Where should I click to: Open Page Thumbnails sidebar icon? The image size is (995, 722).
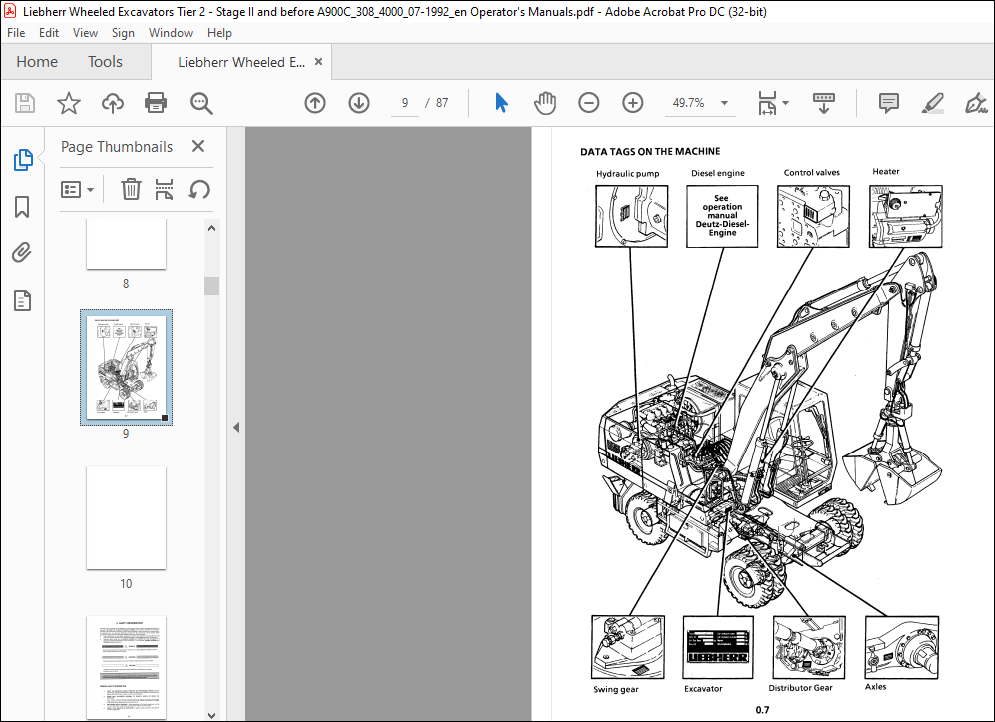23,160
